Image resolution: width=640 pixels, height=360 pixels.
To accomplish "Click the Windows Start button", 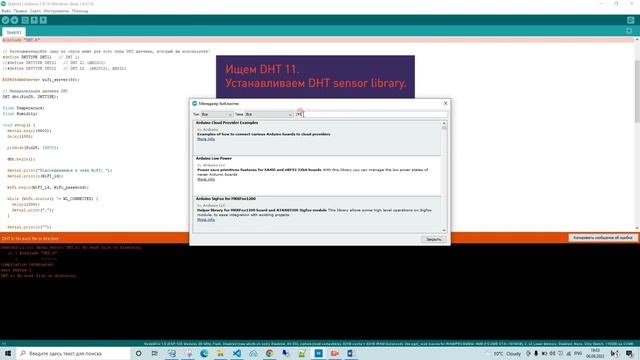I will pos(8,353).
